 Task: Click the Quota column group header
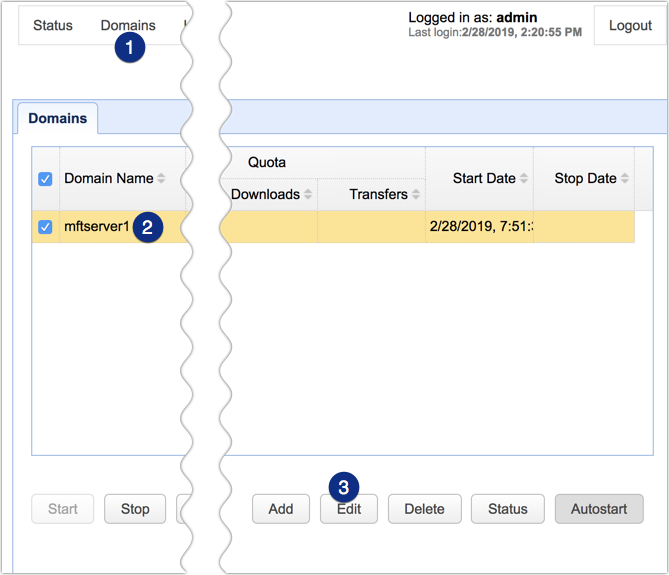(x=267, y=162)
